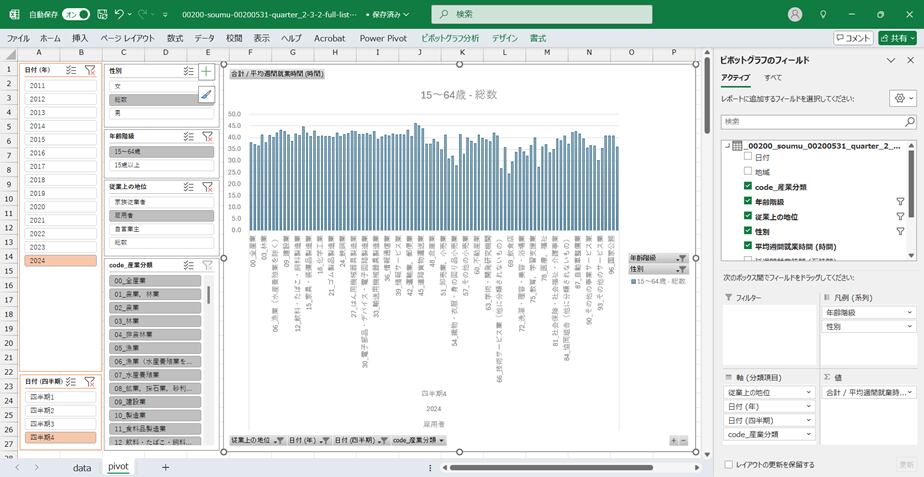Viewport: 924px width, 477px height.
Task: Toggle the 自動保存 autosave switch
Action: pyautogui.click(x=76, y=14)
